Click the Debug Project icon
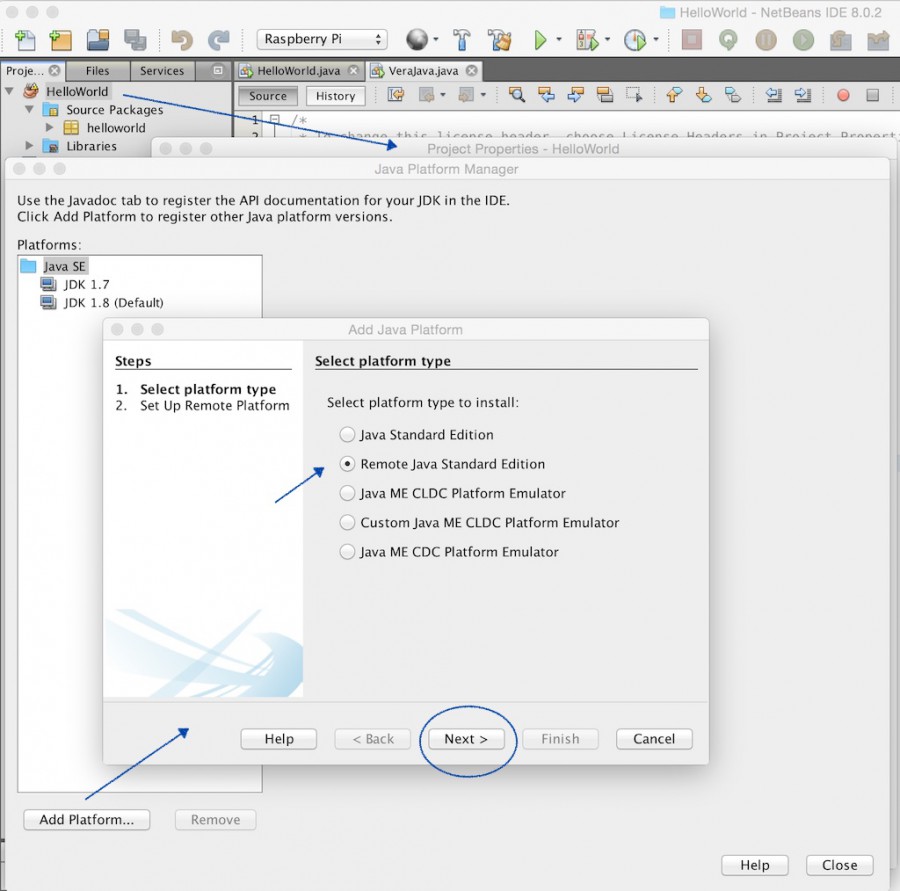The height and width of the screenshot is (891, 900). point(587,40)
